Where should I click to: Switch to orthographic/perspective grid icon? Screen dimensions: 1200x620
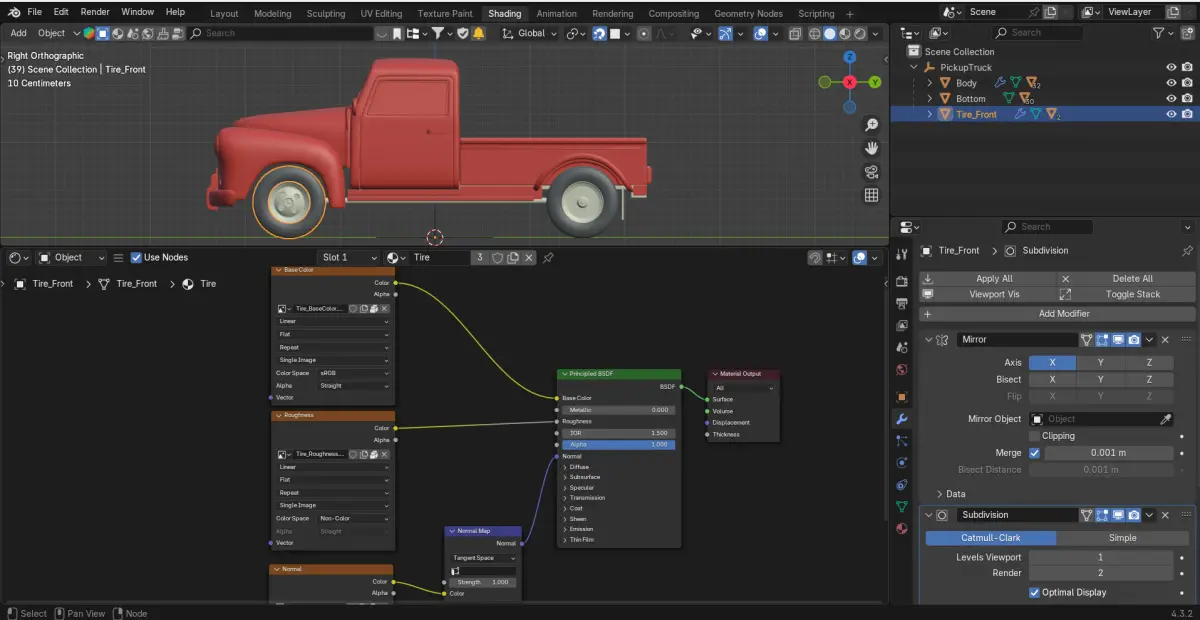[x=871, y=196]
